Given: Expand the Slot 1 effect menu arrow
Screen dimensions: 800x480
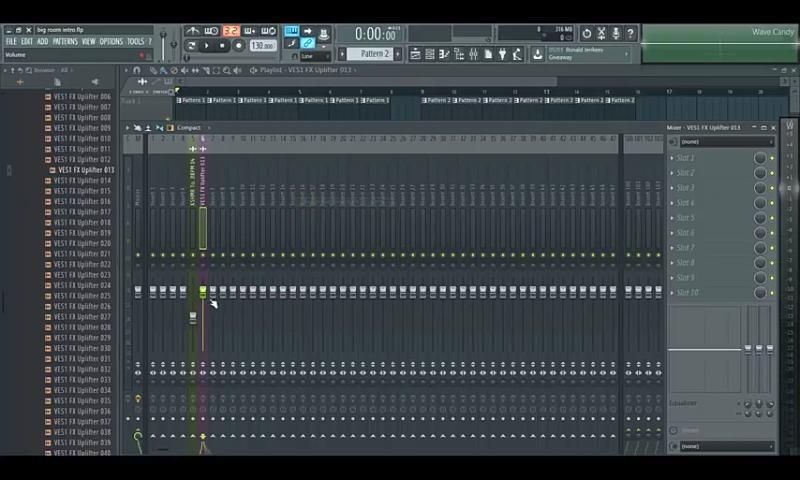Looking at the screenshot, I should click(x=672, y=158).
